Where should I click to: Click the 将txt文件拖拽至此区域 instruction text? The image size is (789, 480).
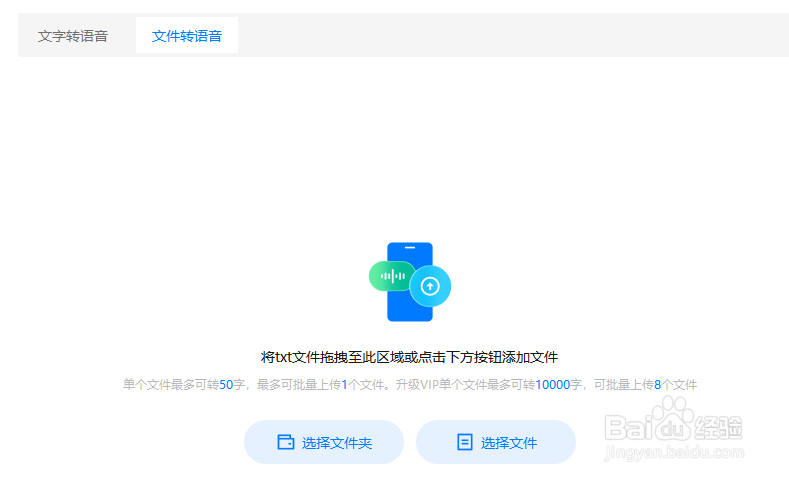409,357
